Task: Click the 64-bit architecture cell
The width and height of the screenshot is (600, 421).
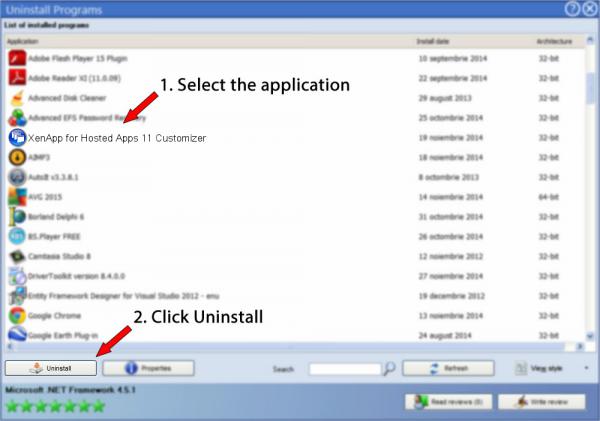Action: [x=549, y=197]
